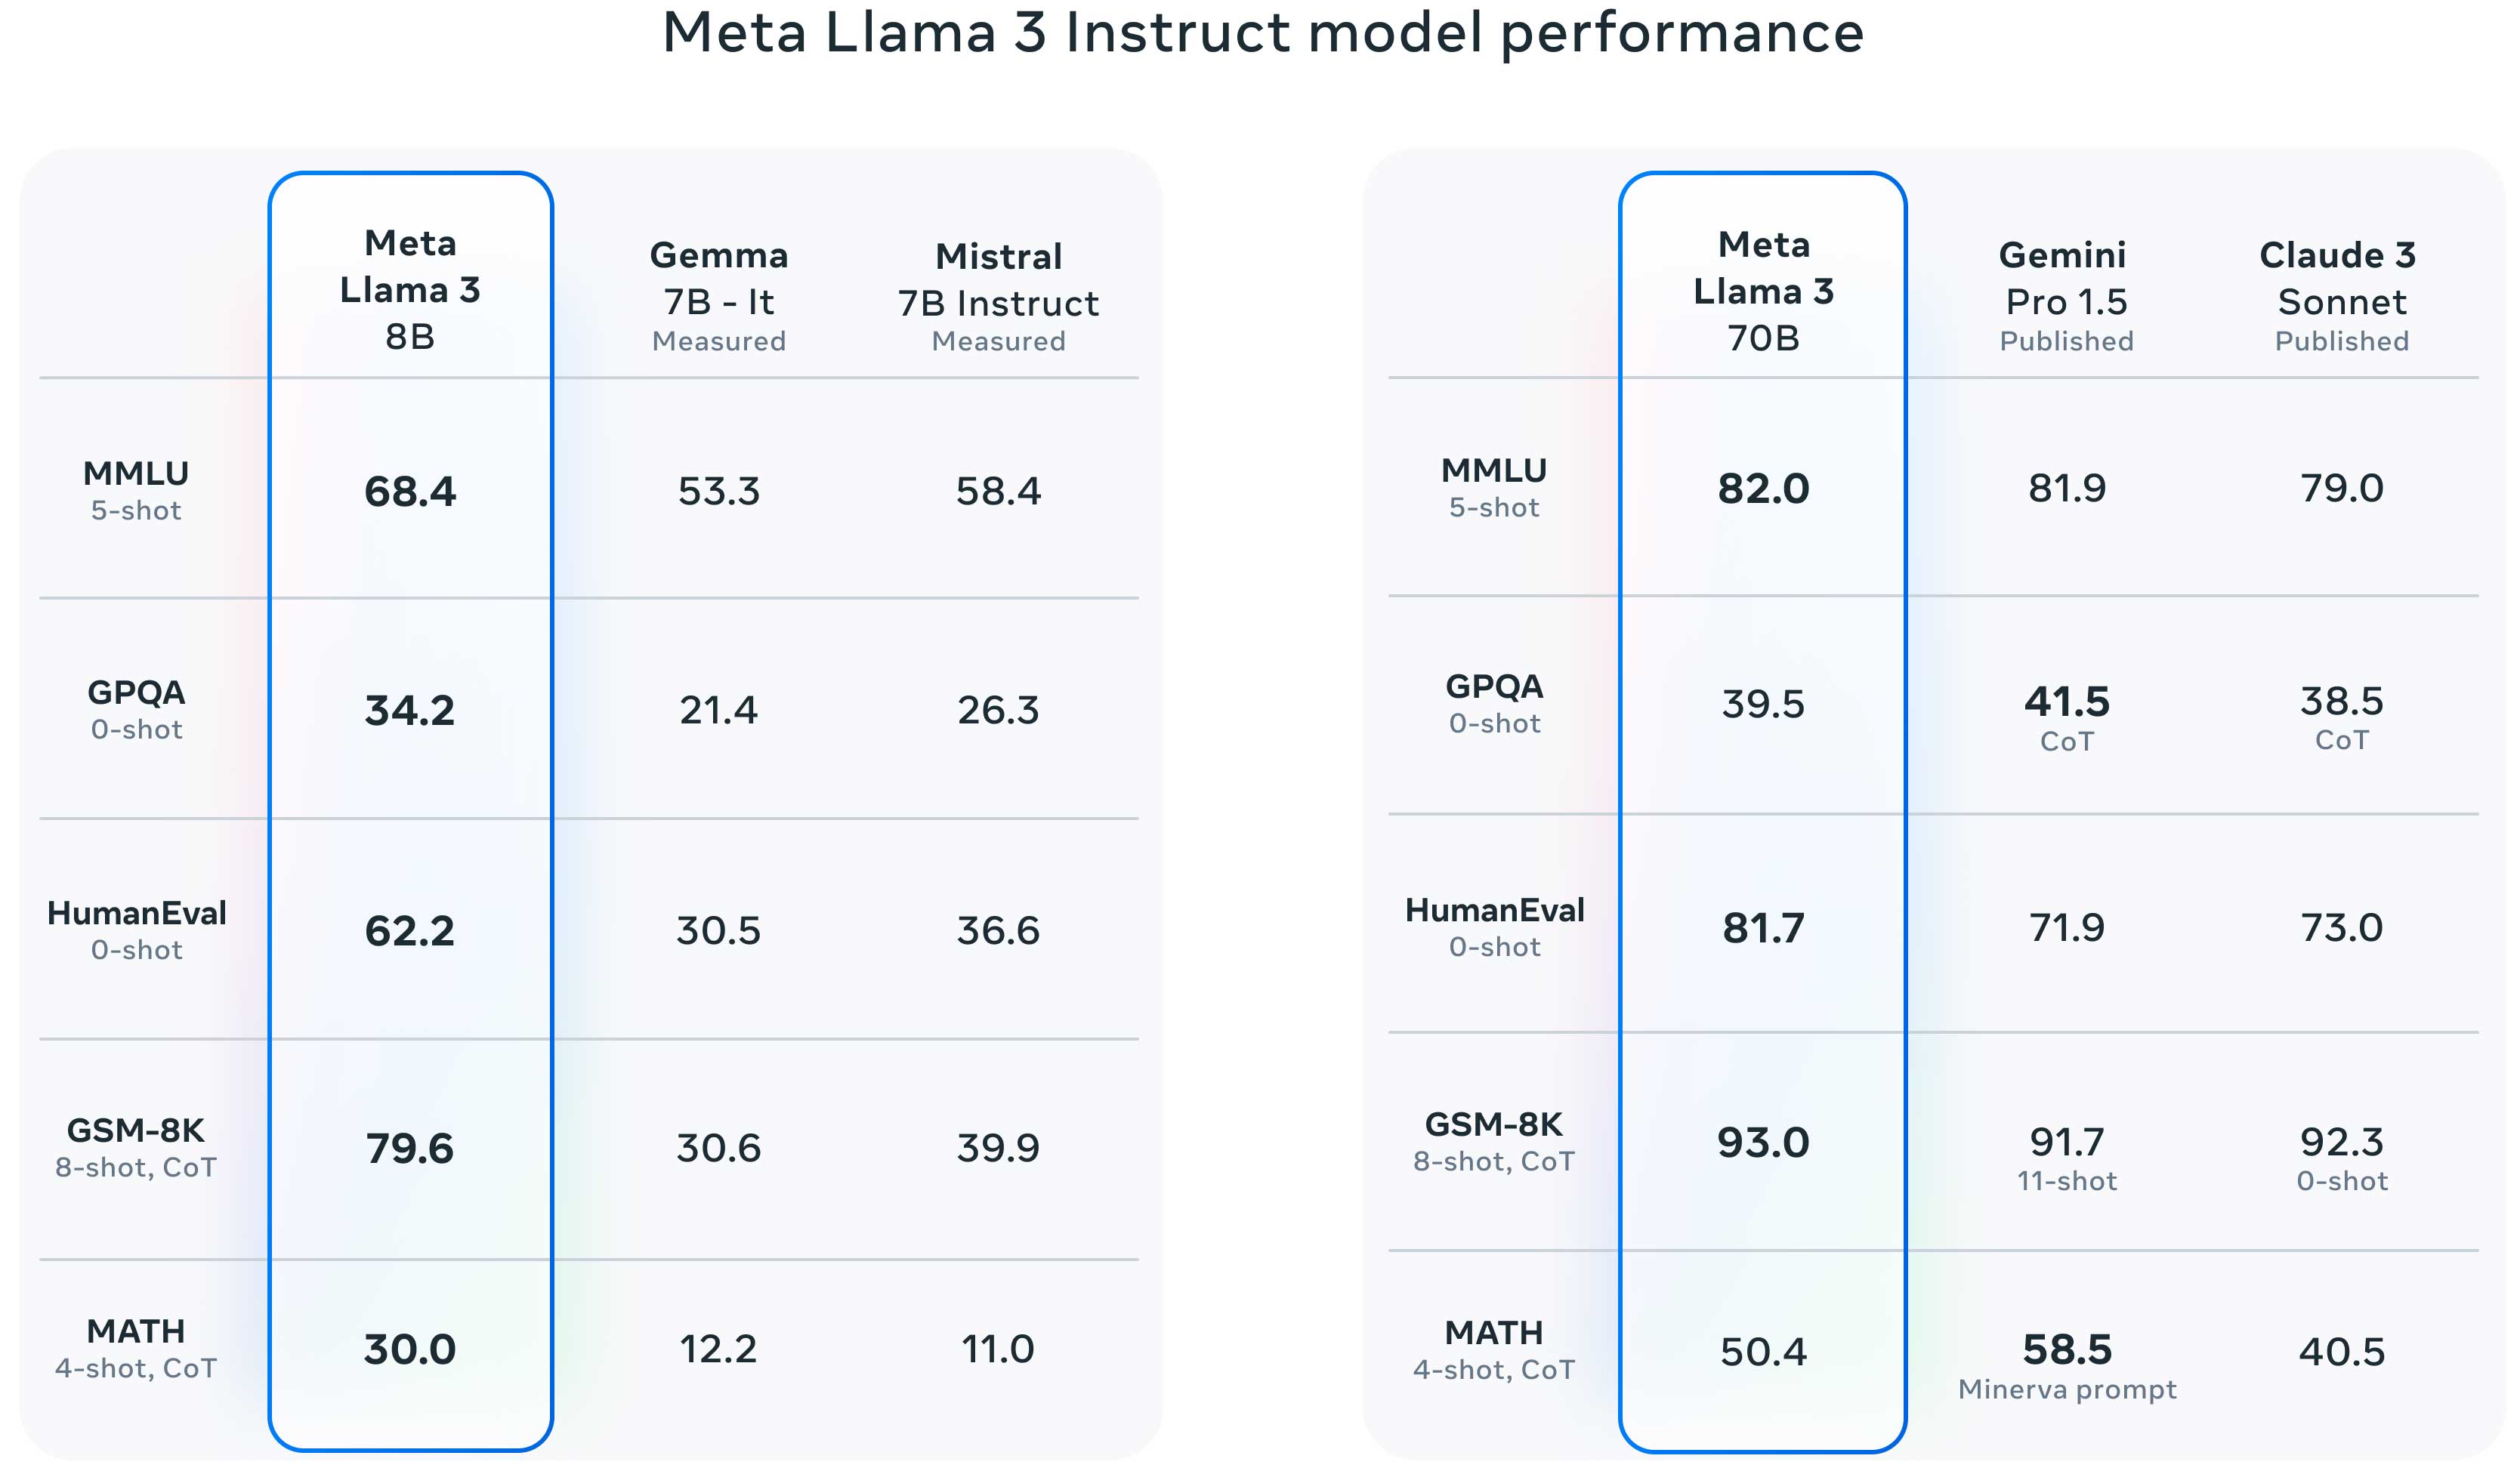Click the 91.7 11-shot GSM-8K value
This screenshot has width=2520, height=1468.
click(x=2066, y=1158)
